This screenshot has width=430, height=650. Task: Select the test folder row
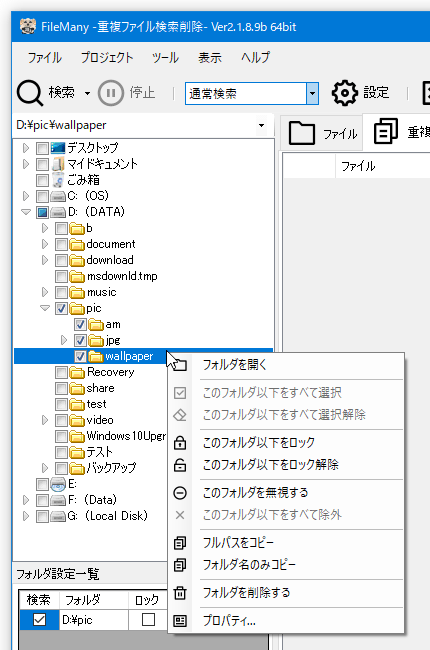point(96,405)
